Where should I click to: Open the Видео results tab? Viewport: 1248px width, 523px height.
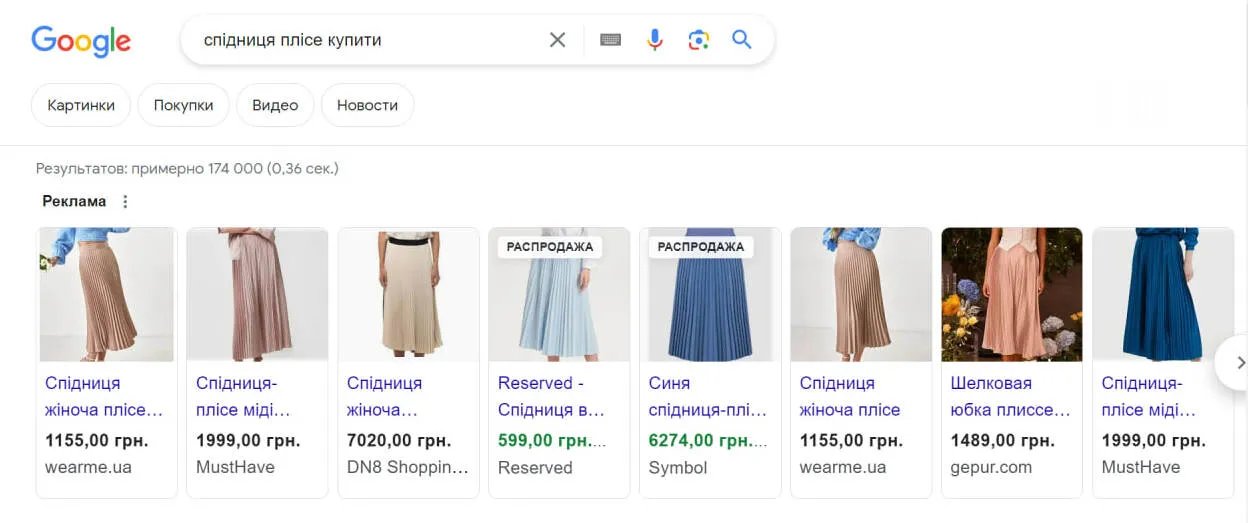click(275, 105)
